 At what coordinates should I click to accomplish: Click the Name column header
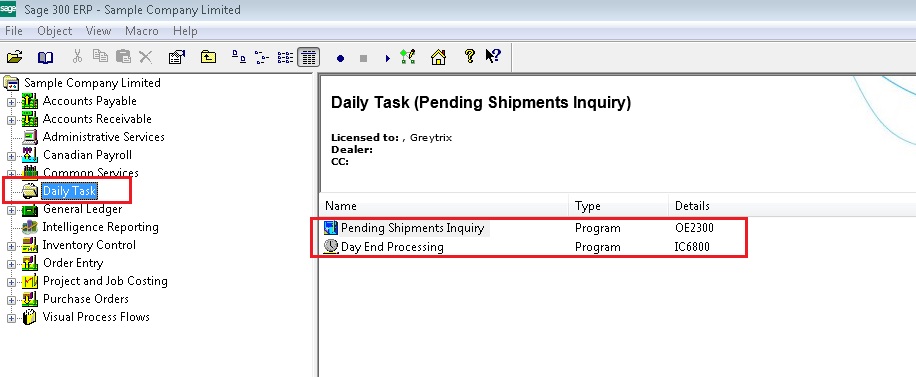tap(444, 206)
